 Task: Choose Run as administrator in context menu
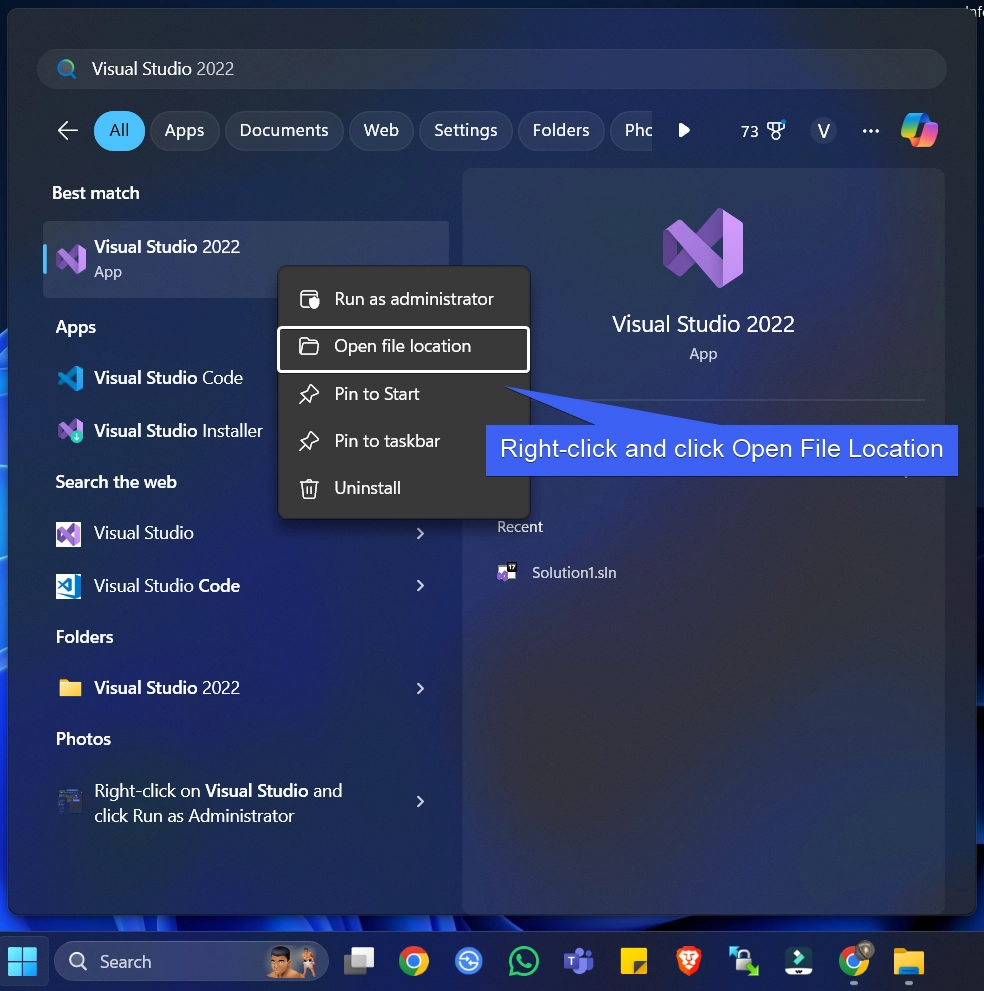[403, 299]
